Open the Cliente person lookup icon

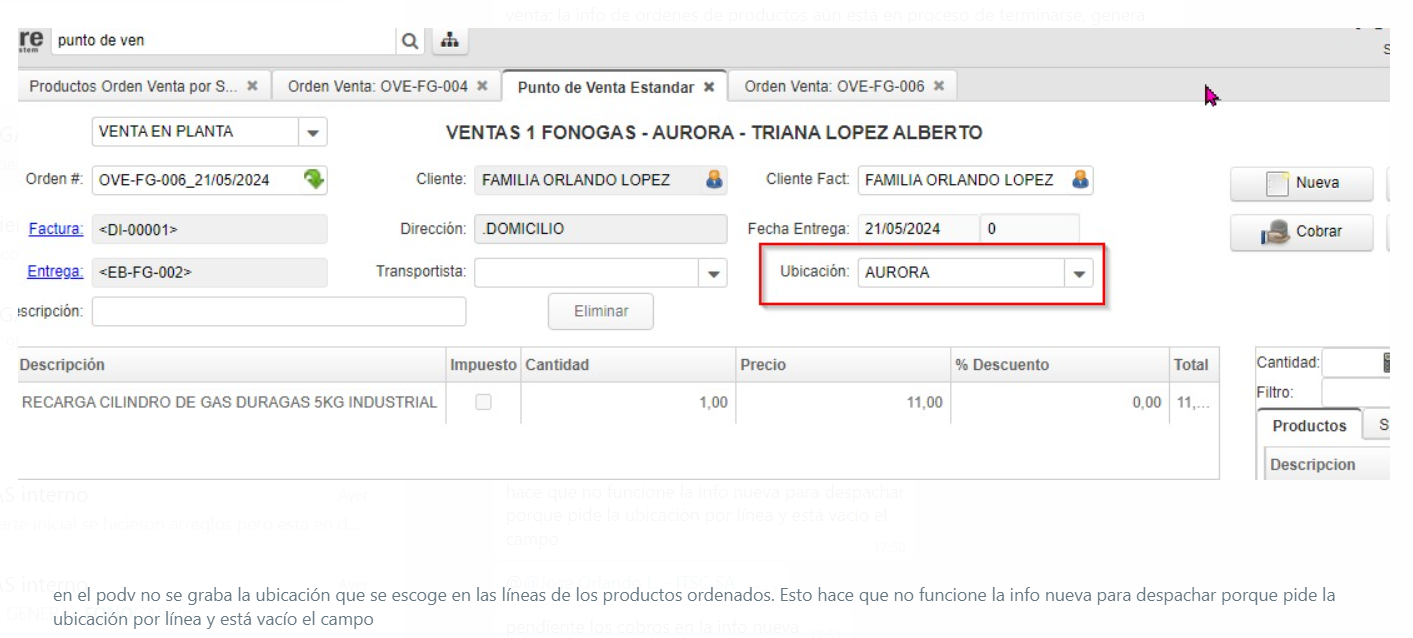tap(714, 180)
